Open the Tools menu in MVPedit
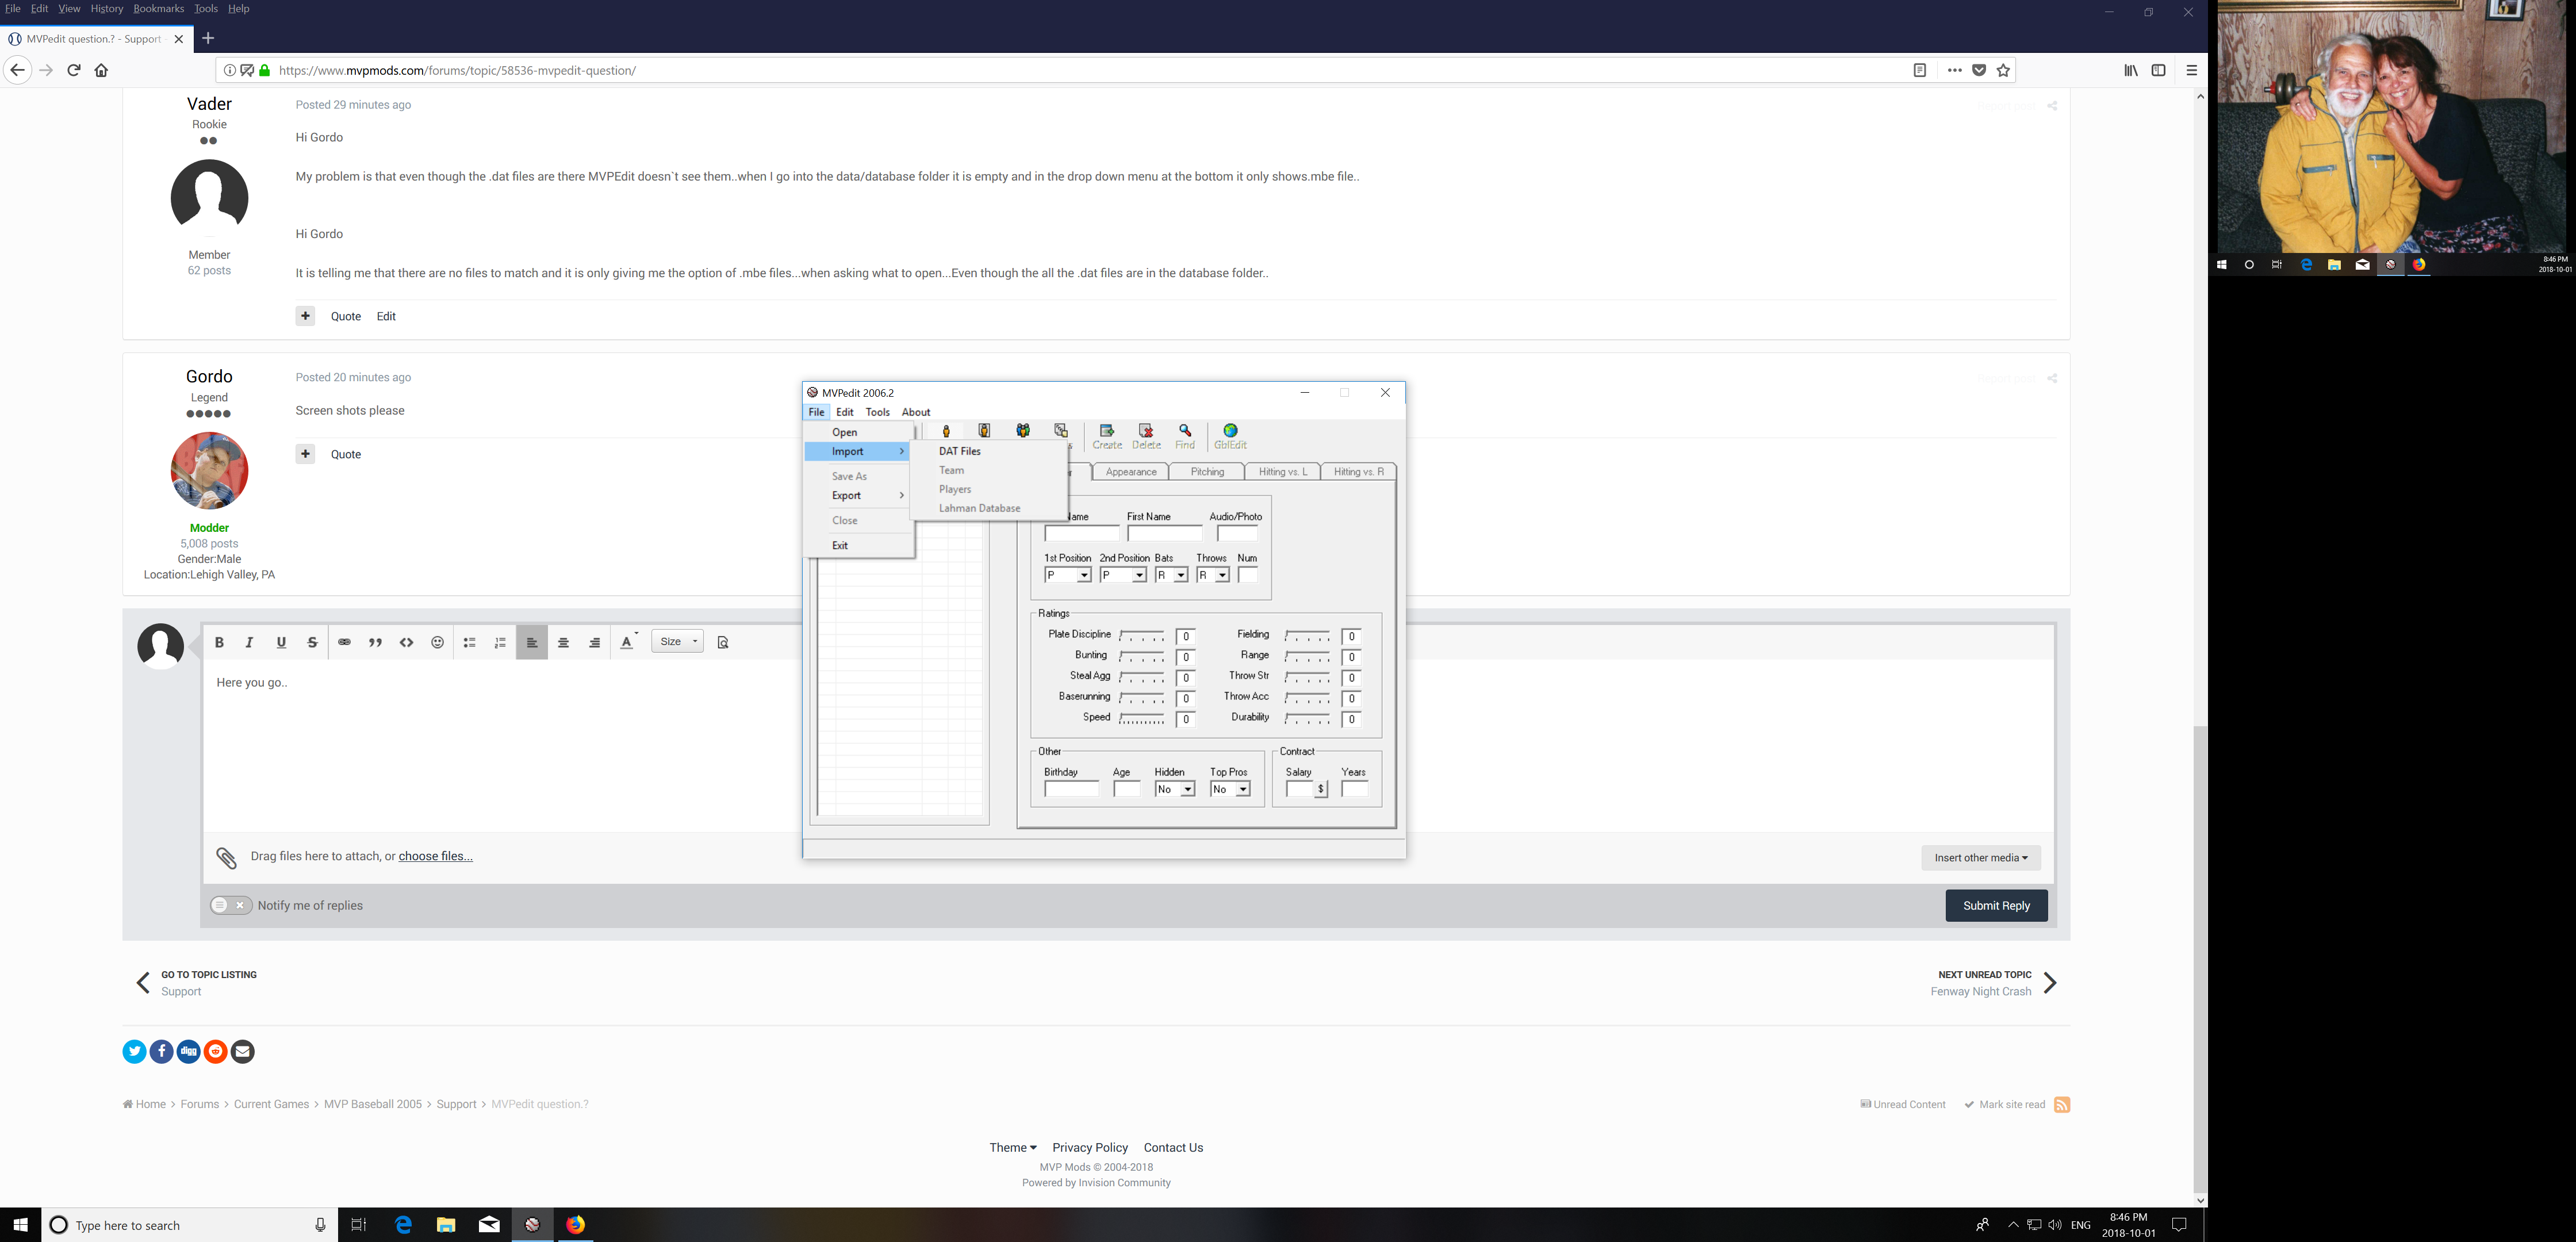Image resolution: width=2576 pixels, height=1242 pixels. click(x=877, y=412)
